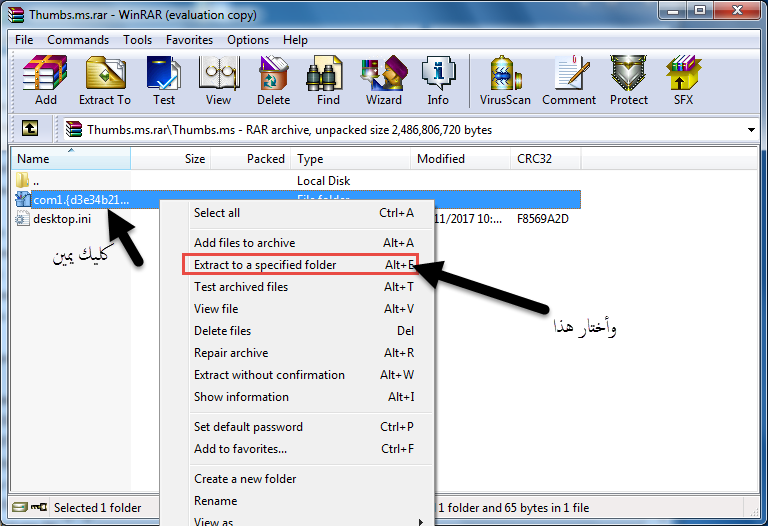This screenshot has height=526, width=768.
Task: Click '1 folder and 65 bytes' status text
Action: coord(514,508)
